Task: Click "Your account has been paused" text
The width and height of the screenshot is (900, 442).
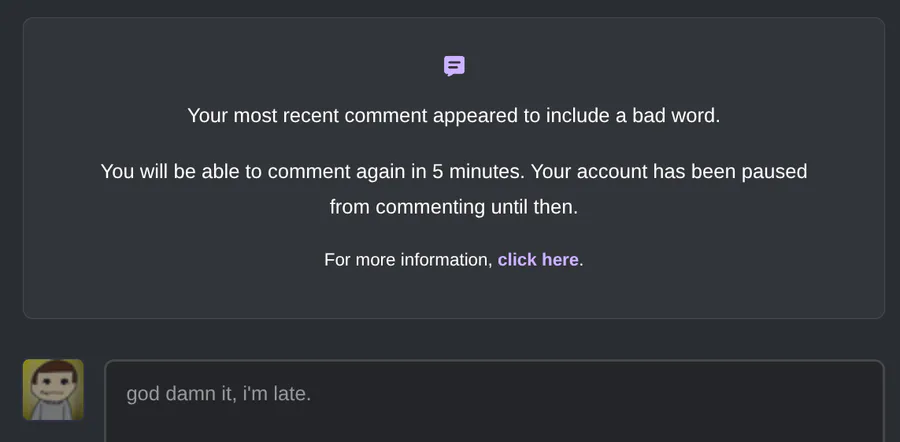Action: coord(668,172)
